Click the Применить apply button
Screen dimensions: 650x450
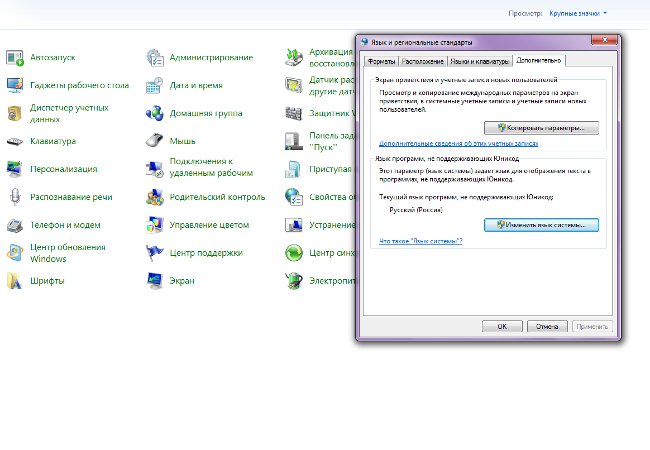pyautogui.click(x=592, y=327)
